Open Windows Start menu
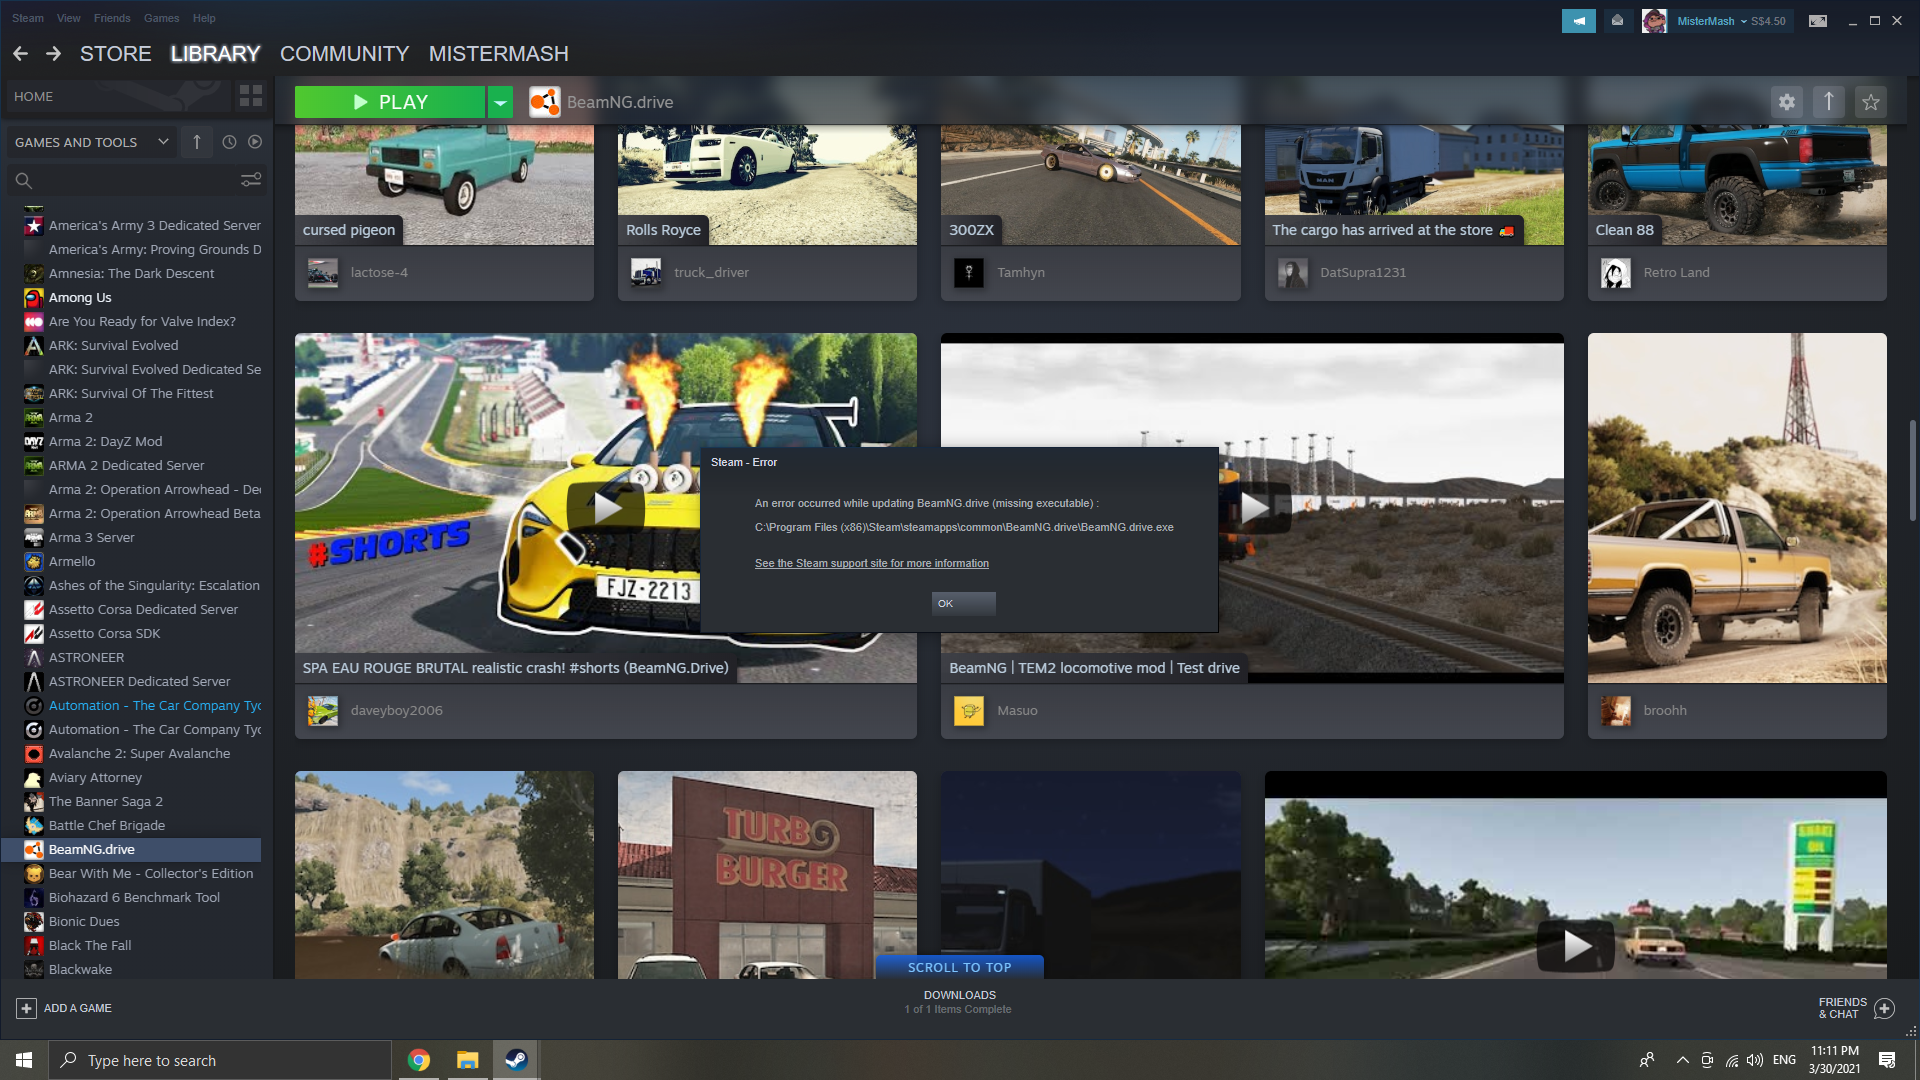1920x1080 pixels. pos(24,1060)
